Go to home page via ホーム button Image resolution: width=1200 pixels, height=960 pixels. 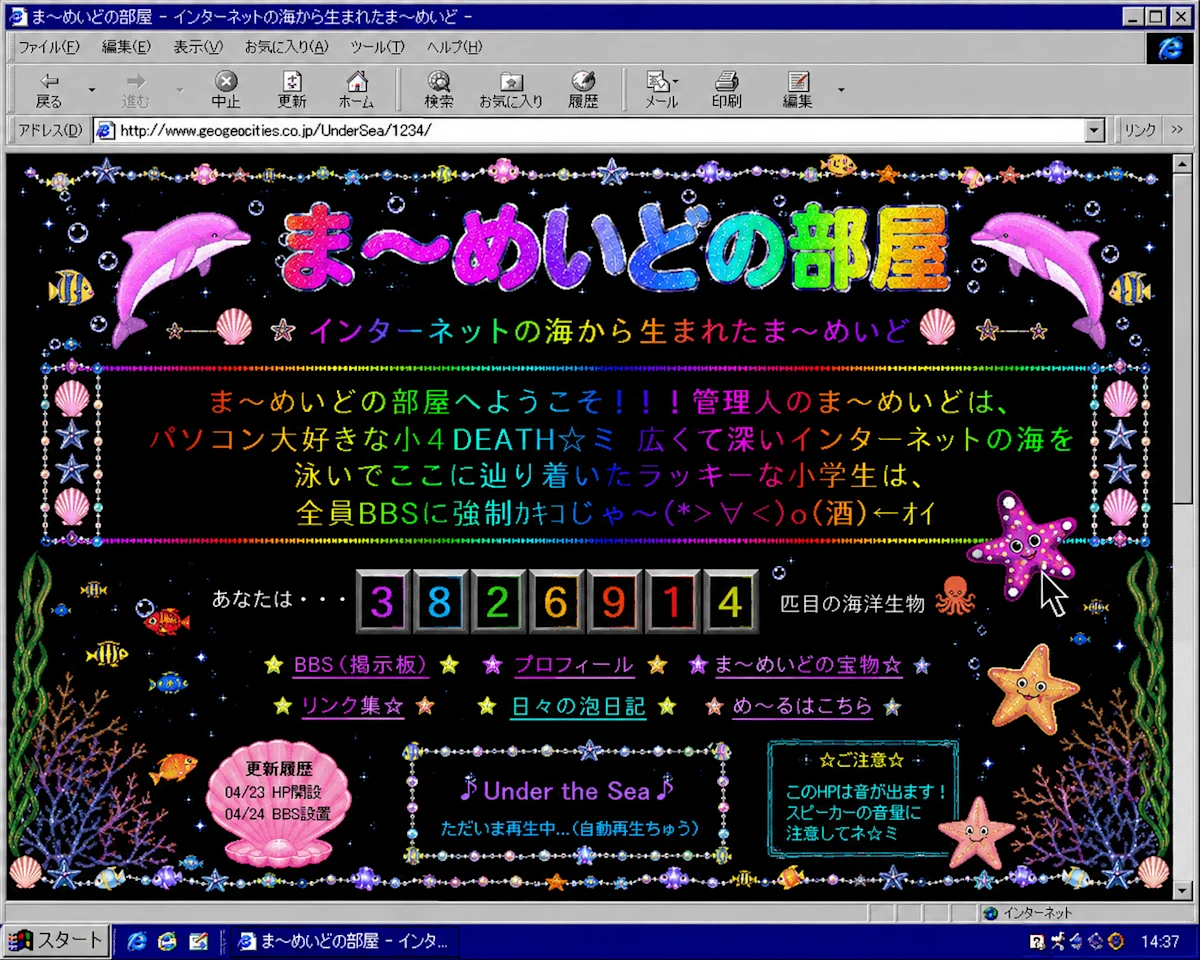[356, 90]
